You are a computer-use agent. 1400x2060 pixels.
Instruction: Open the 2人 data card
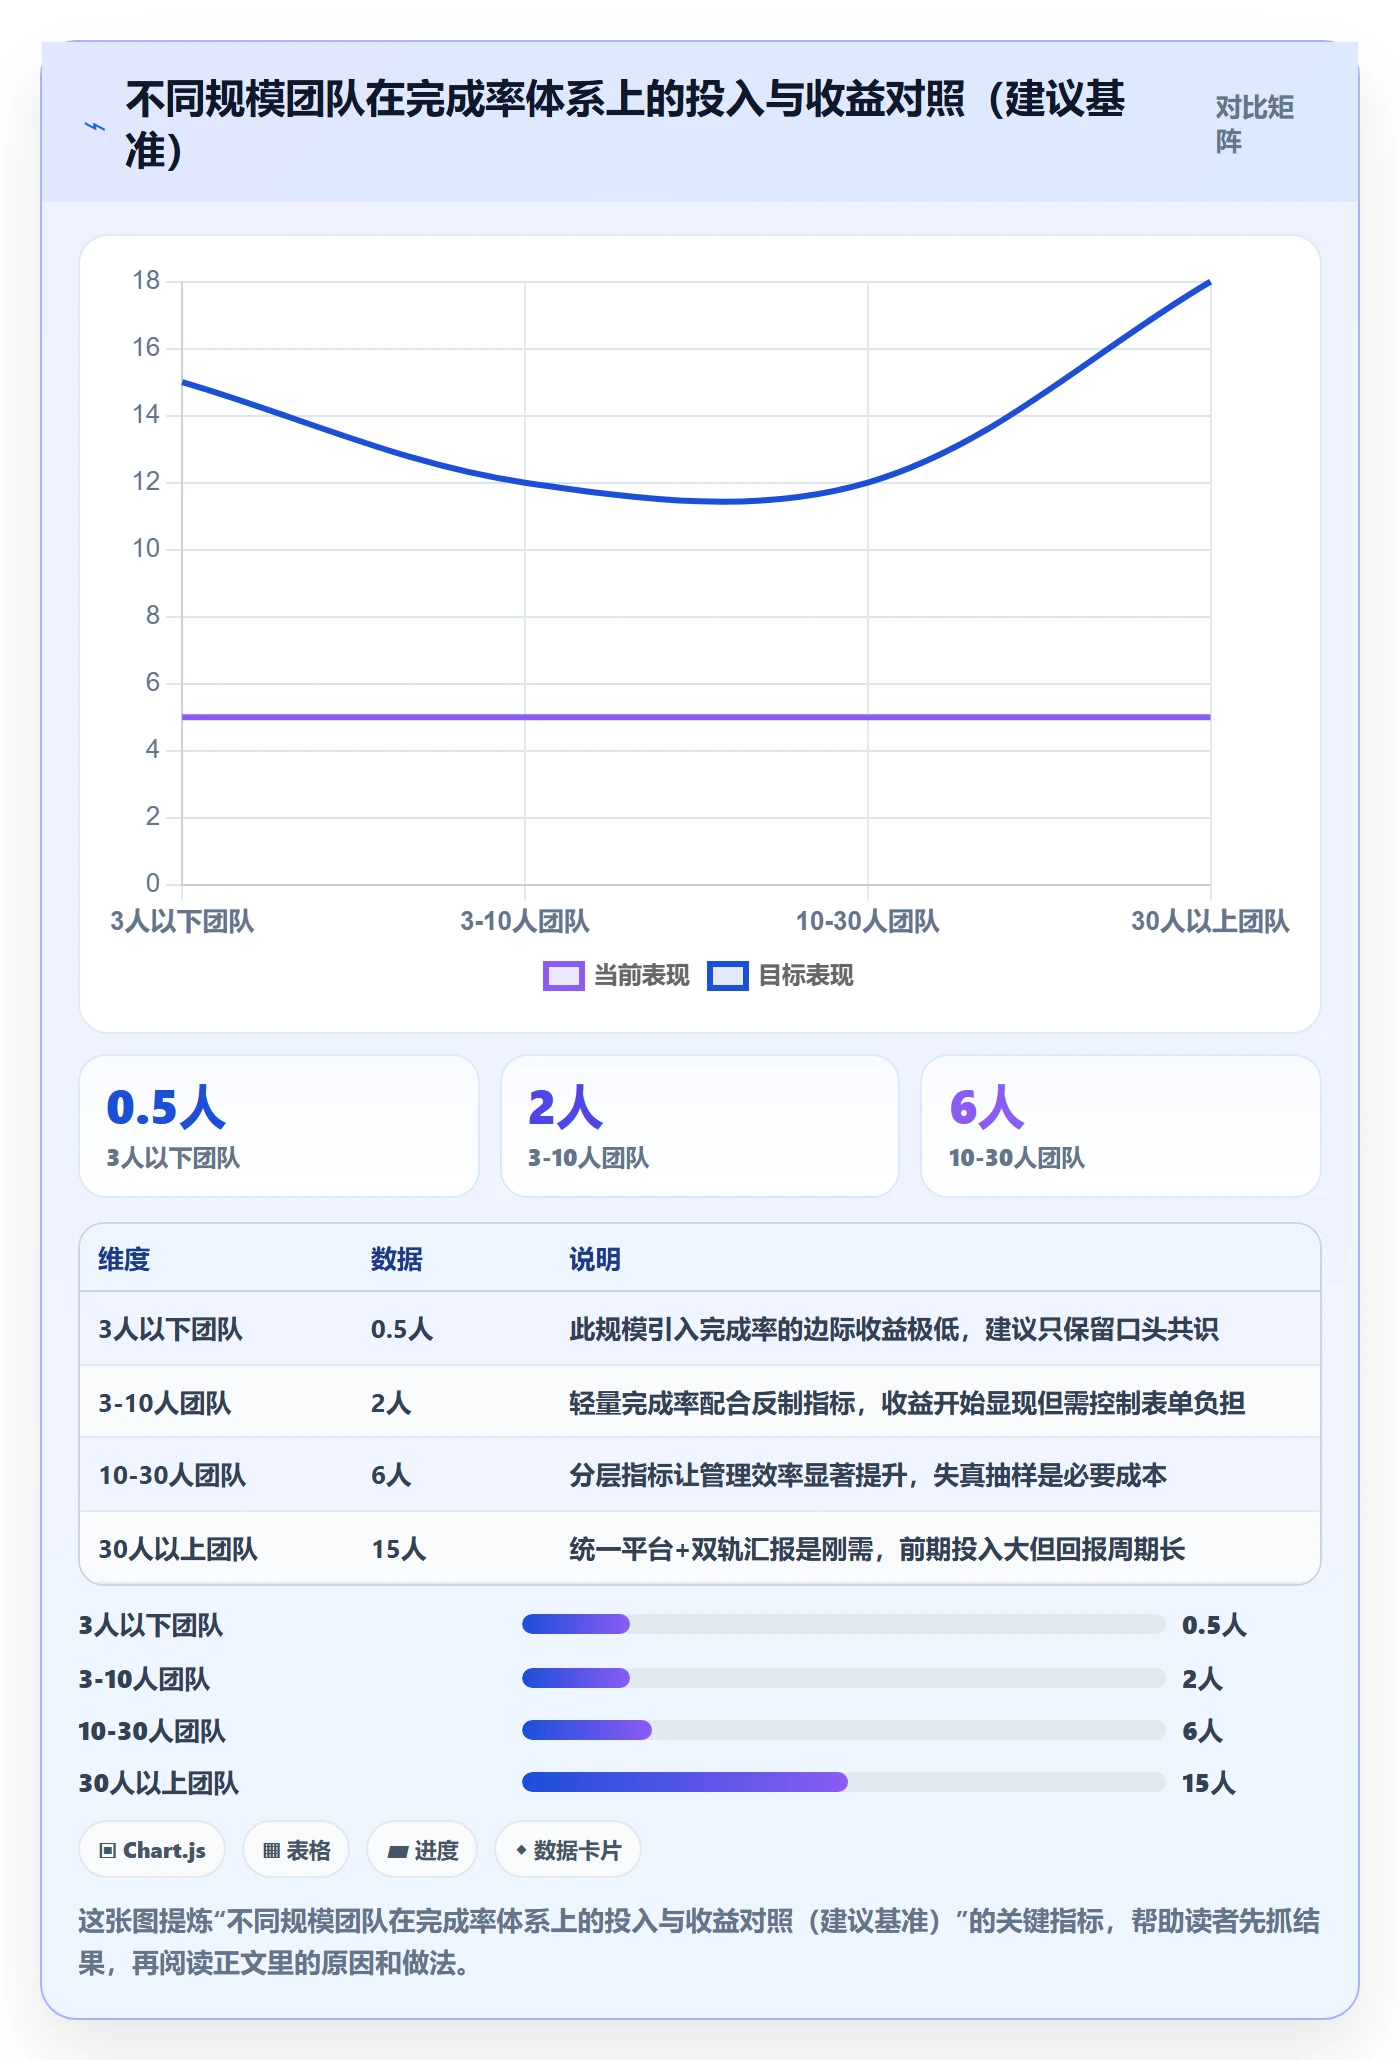700,1126
